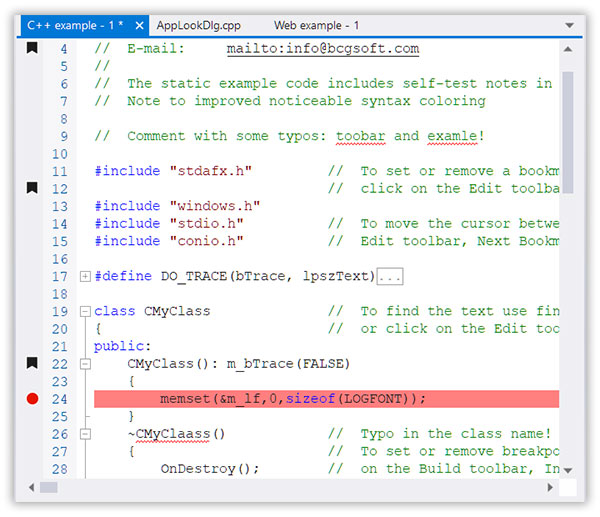Screen dimensions: 600x517
Task: Collapse the class CMyClass block
Action: [85, 311]
